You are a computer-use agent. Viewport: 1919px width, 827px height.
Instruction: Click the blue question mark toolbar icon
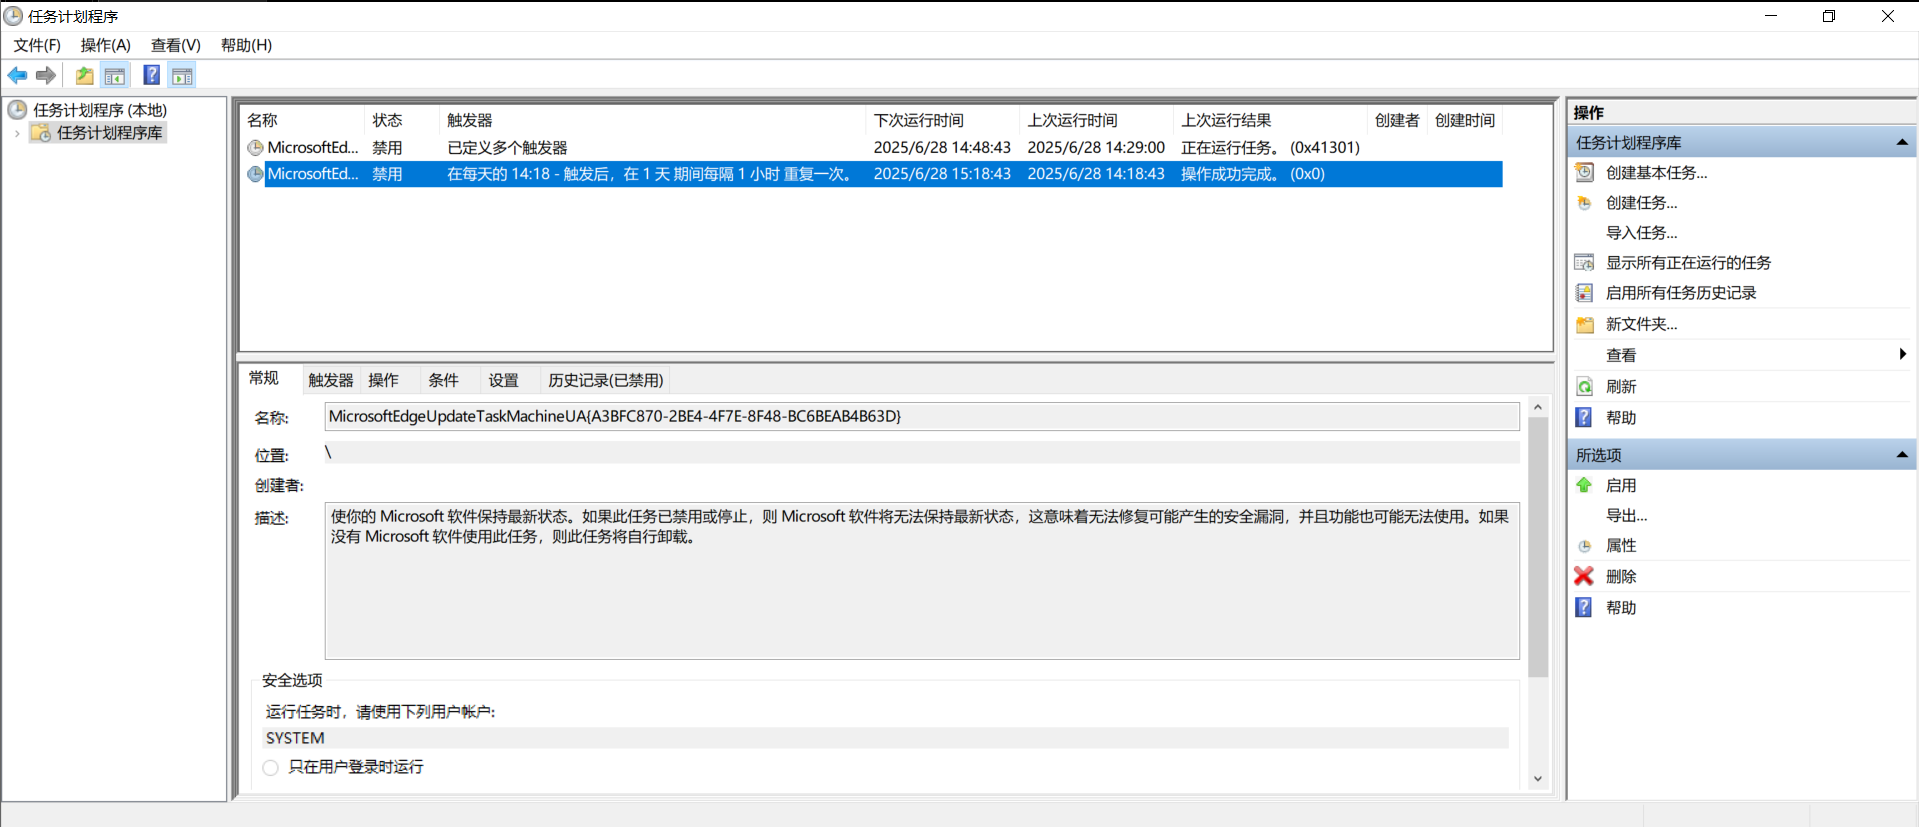(152, 75)
